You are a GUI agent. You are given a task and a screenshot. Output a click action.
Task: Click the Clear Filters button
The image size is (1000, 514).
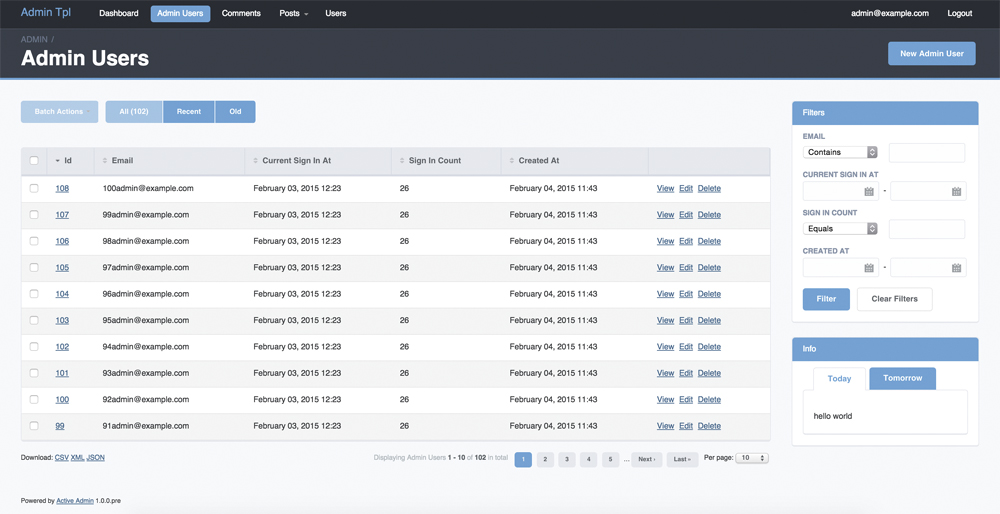(894, 299)
